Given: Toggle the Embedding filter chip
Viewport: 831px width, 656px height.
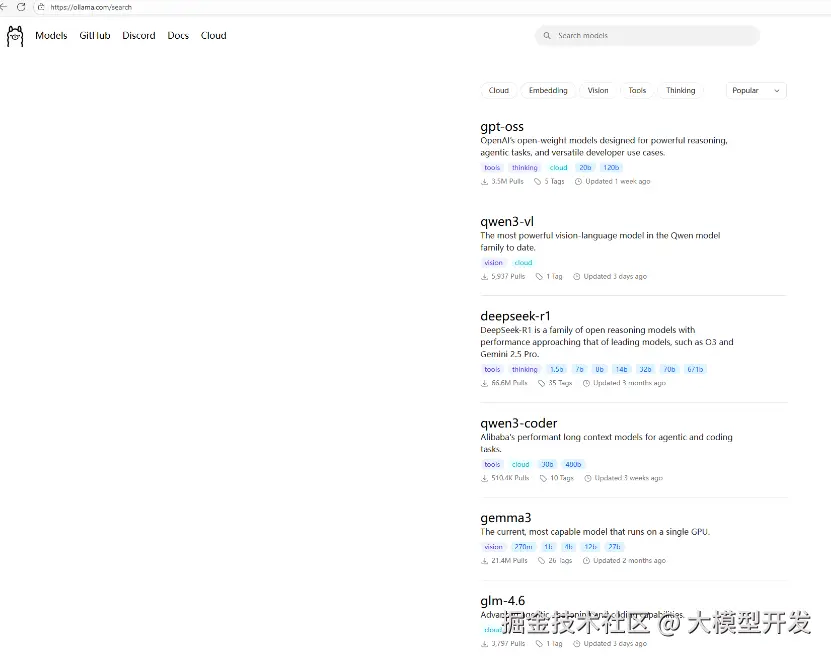Looking at the screenshot, I should [x=548, y=91].
